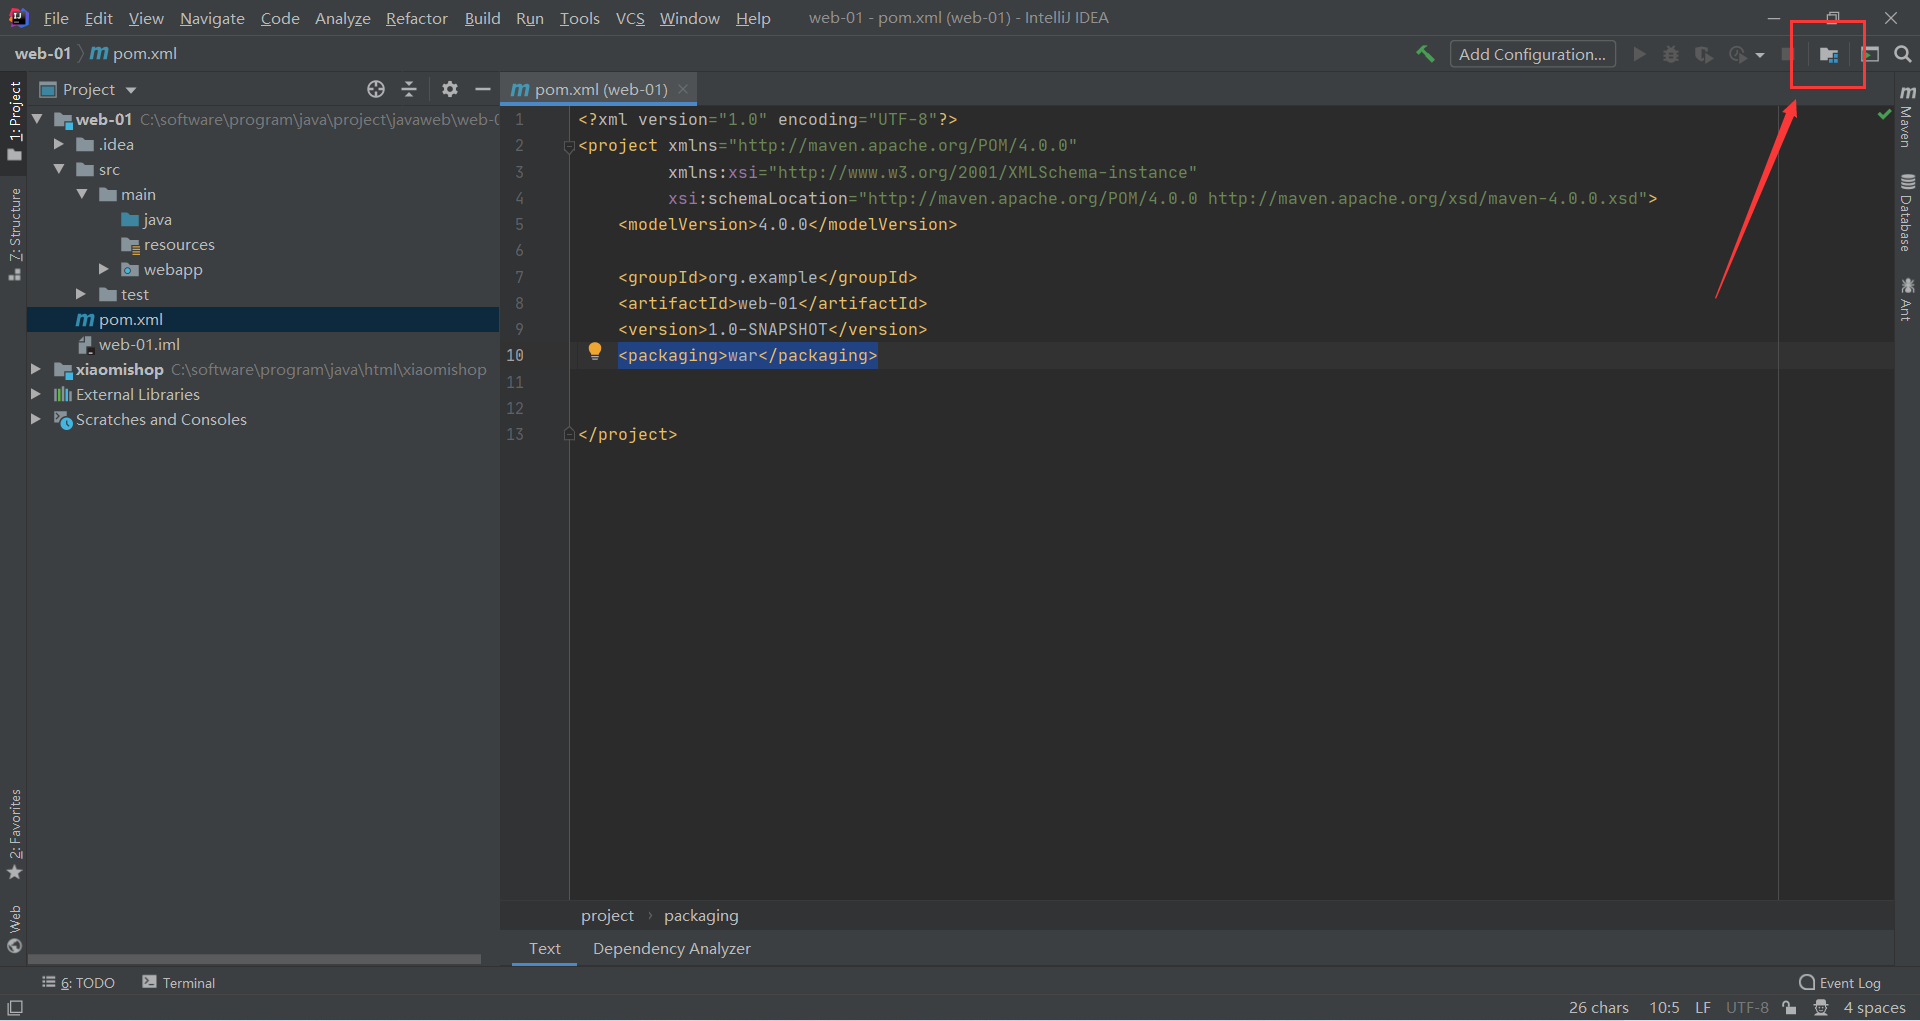Click the Add Configuration button

(1532, 53)
